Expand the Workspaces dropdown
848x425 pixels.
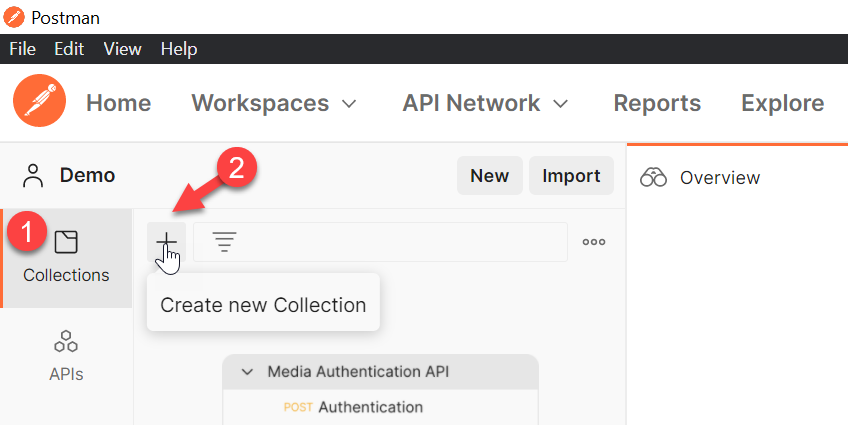pyautogui.click(x=274, y=103)
